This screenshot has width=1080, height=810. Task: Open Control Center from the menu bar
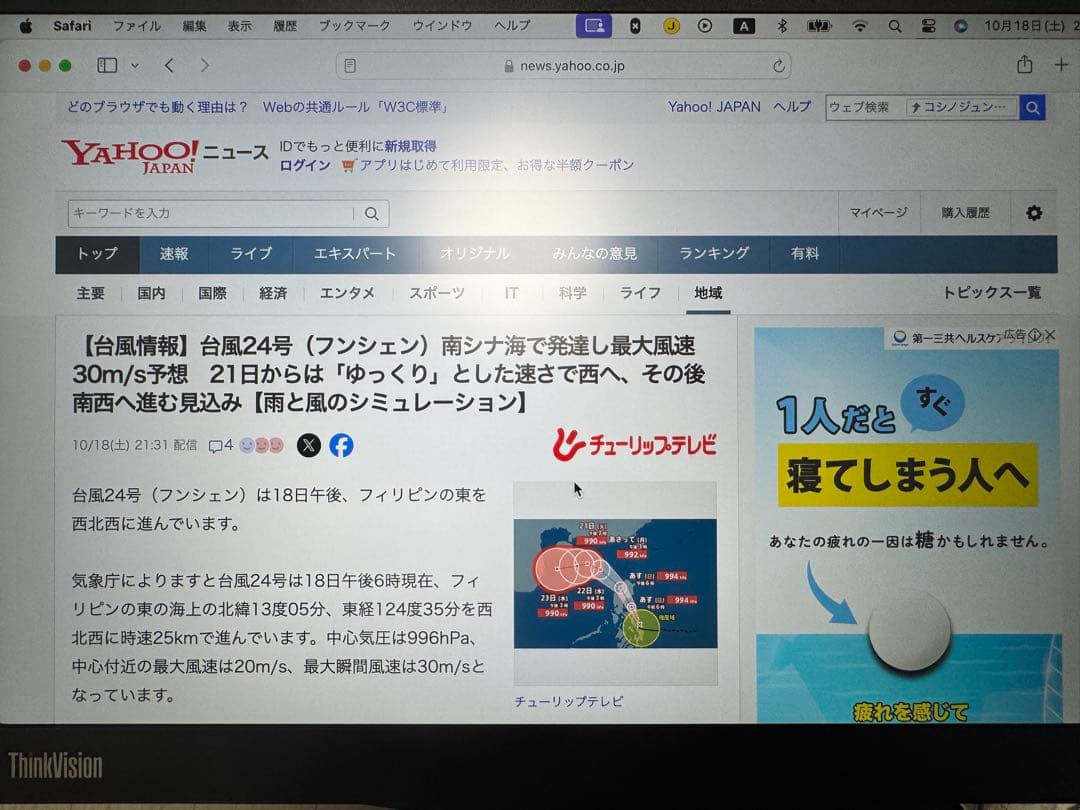[928, 26]
